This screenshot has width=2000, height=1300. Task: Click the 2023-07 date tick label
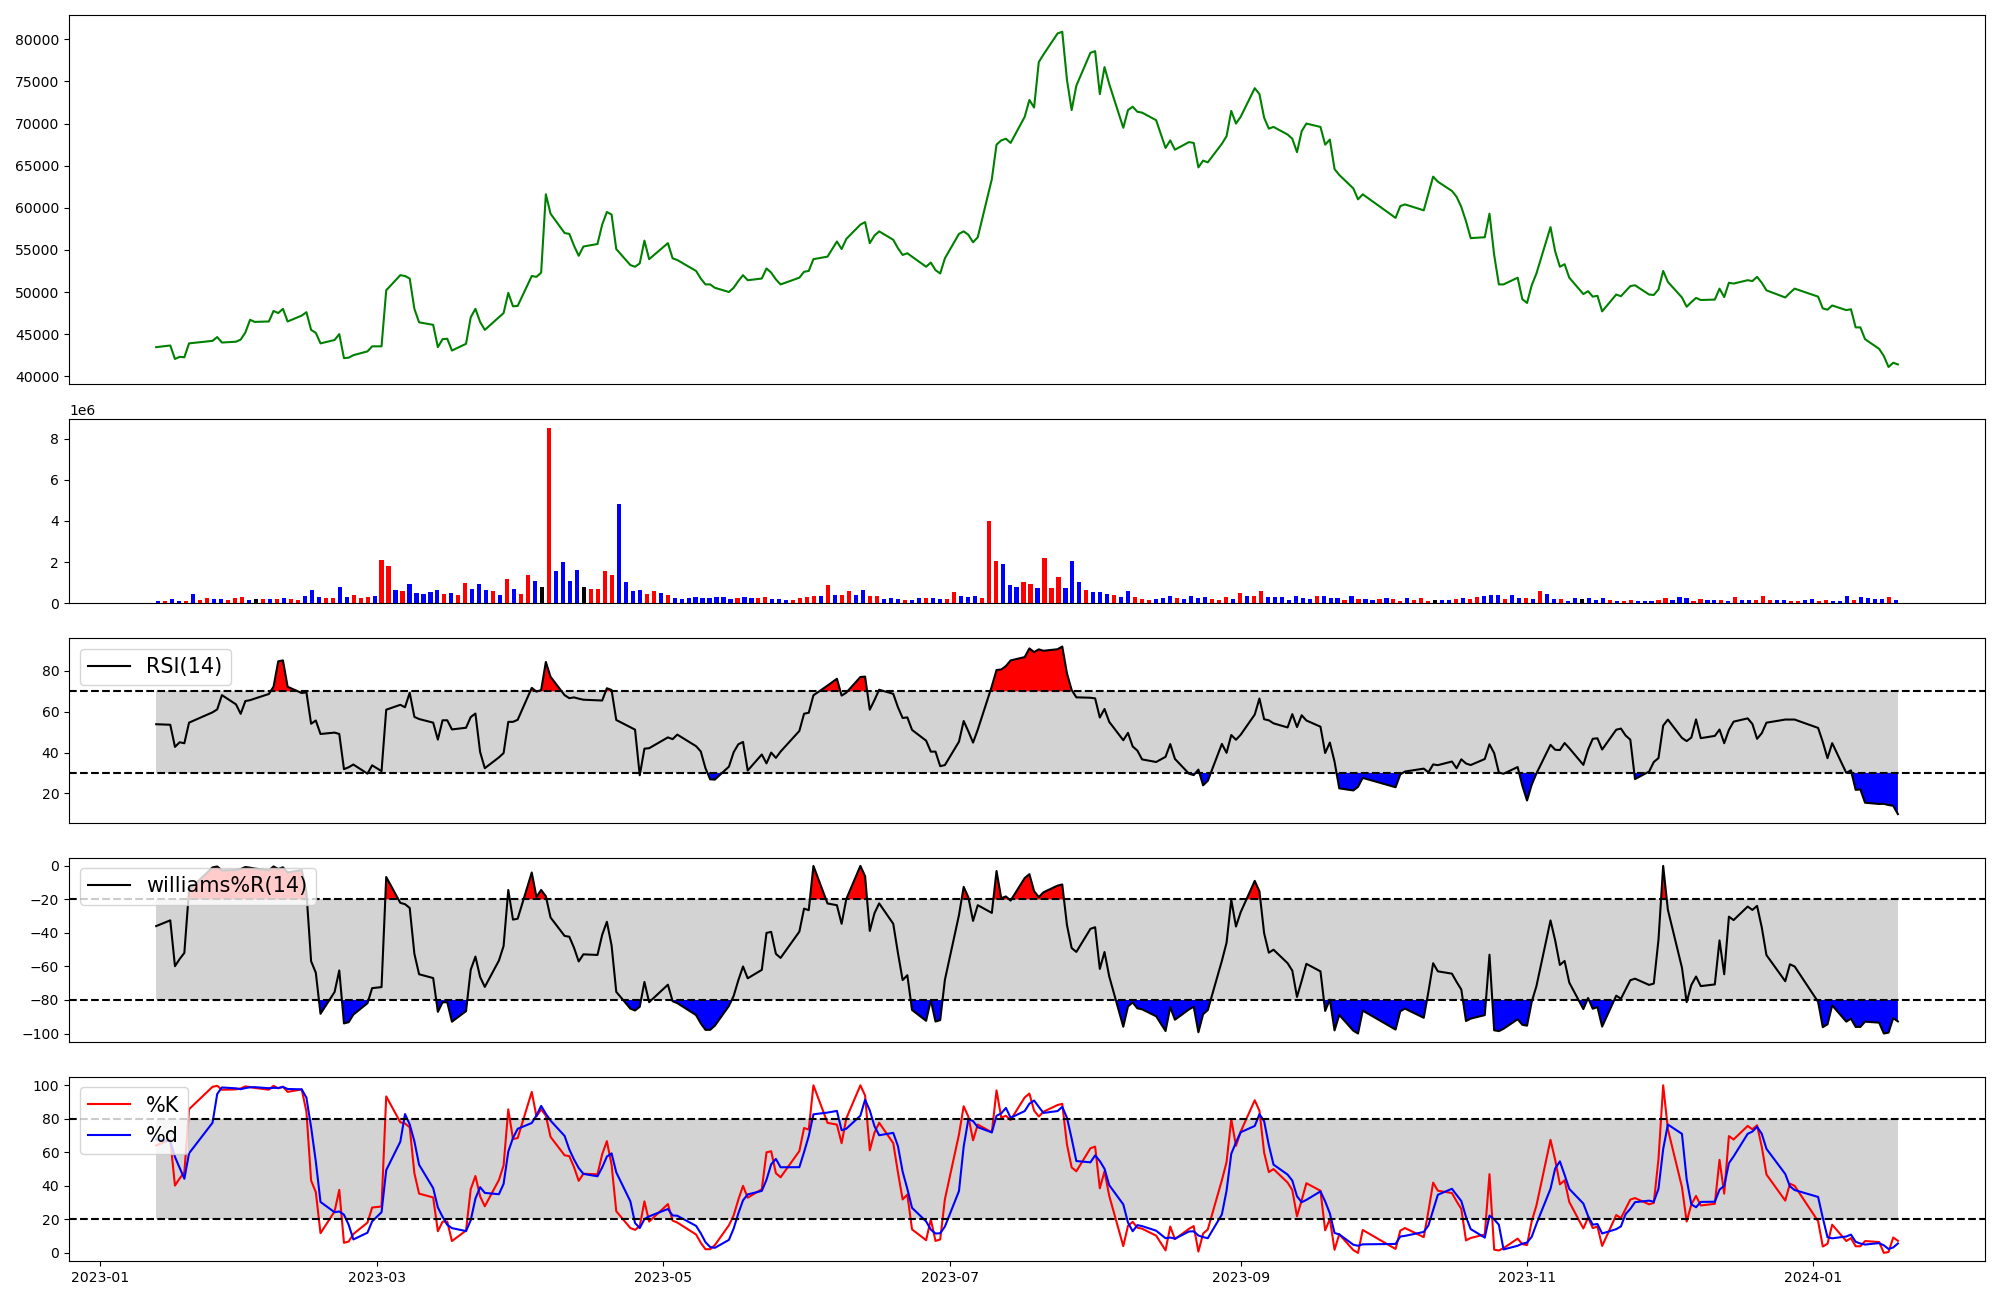coord(949,1277)
